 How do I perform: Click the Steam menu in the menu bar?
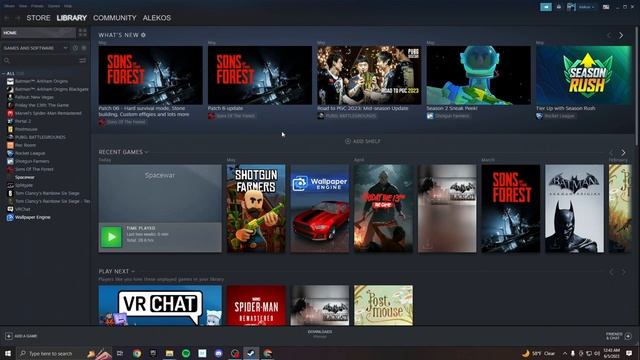pyautogui.click(x=9, y=6)
